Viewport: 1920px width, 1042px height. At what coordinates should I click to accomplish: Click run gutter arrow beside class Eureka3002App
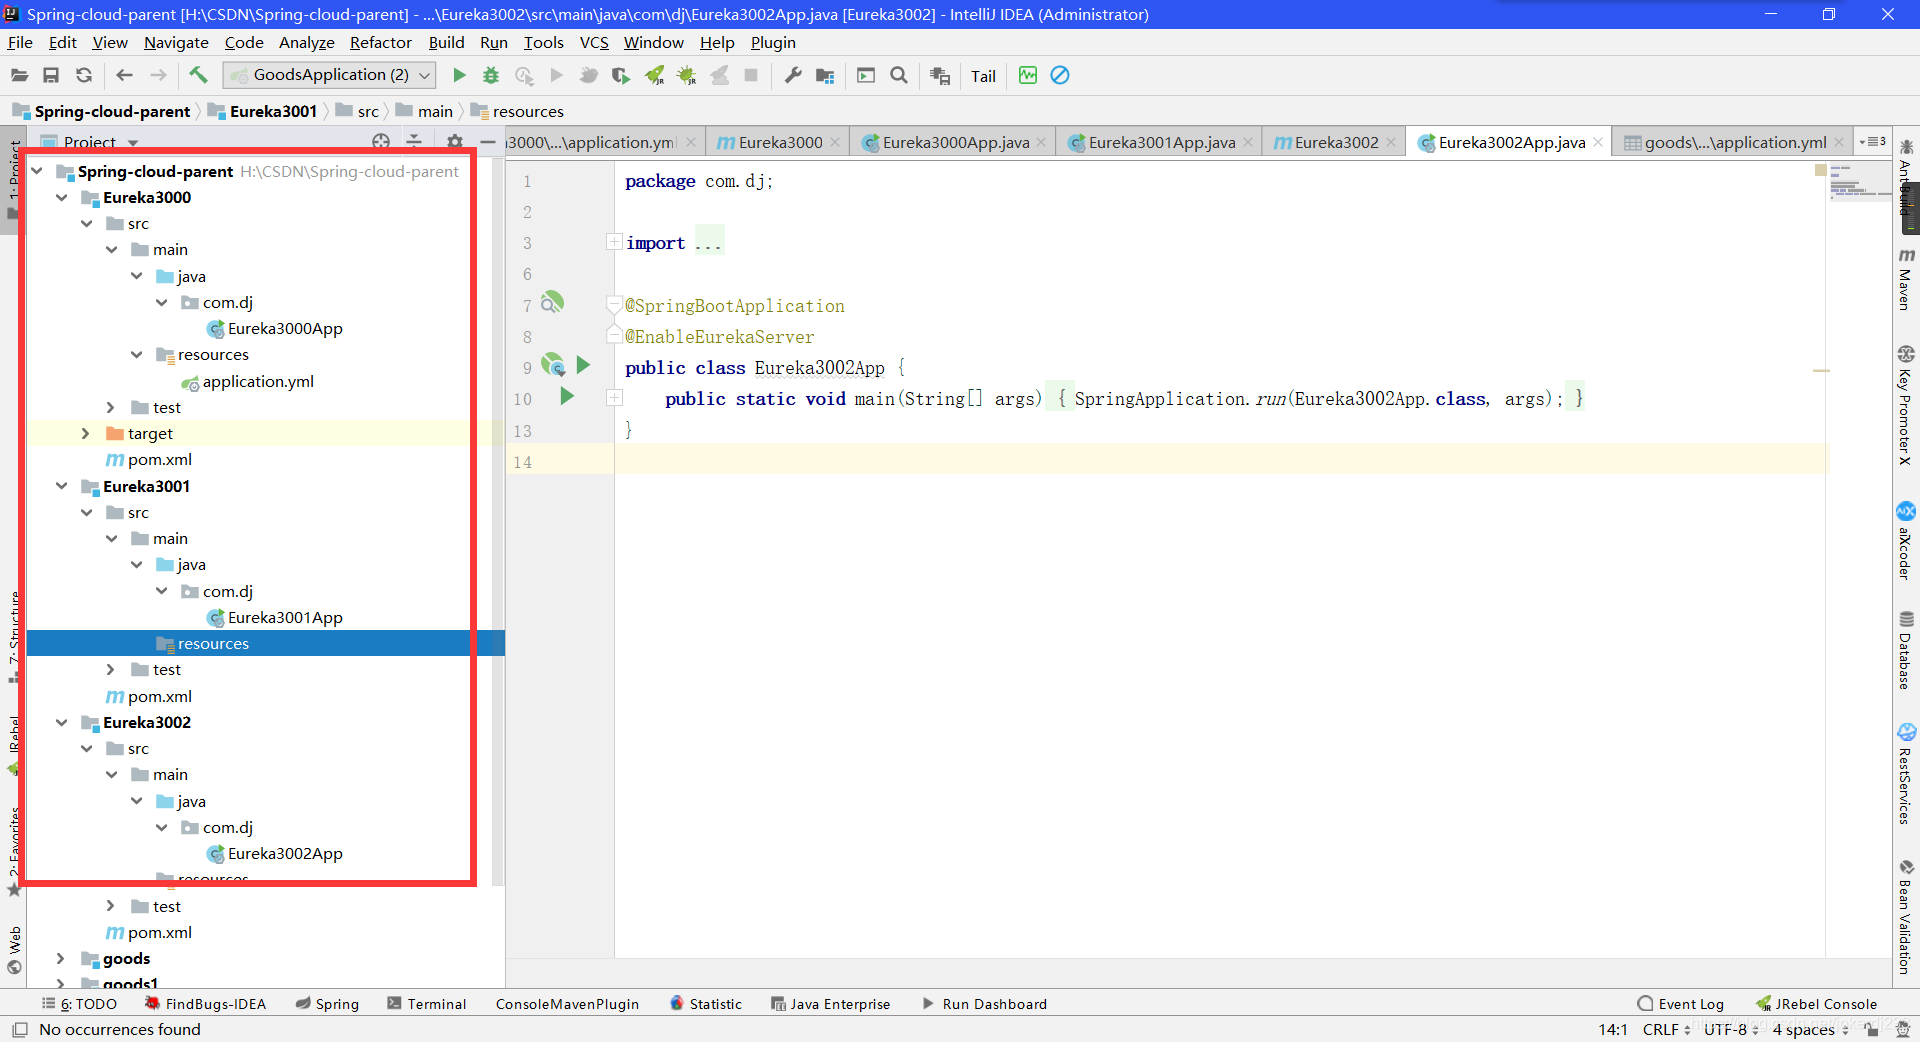click(x=584, y=366)
